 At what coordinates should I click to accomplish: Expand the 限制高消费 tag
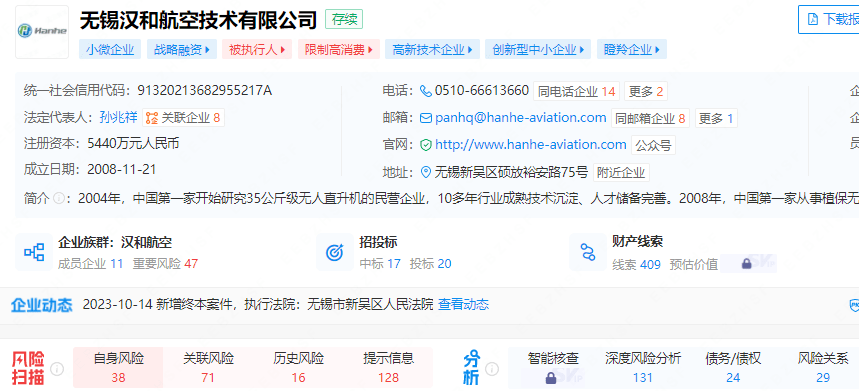pos(339,50)
